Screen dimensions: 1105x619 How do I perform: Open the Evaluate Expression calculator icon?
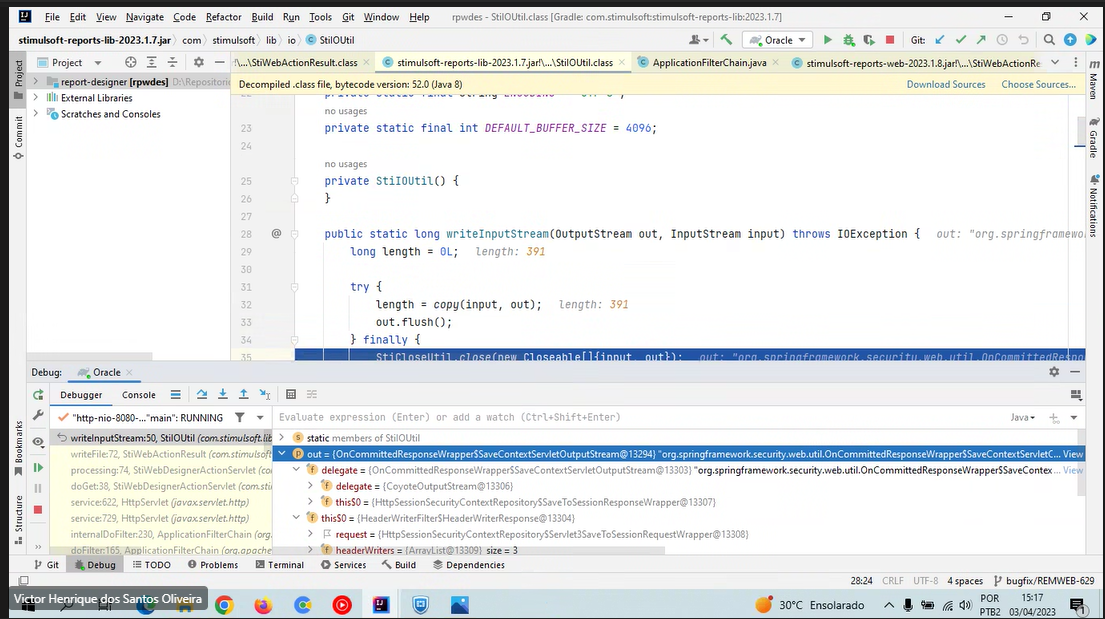(291, 395)
